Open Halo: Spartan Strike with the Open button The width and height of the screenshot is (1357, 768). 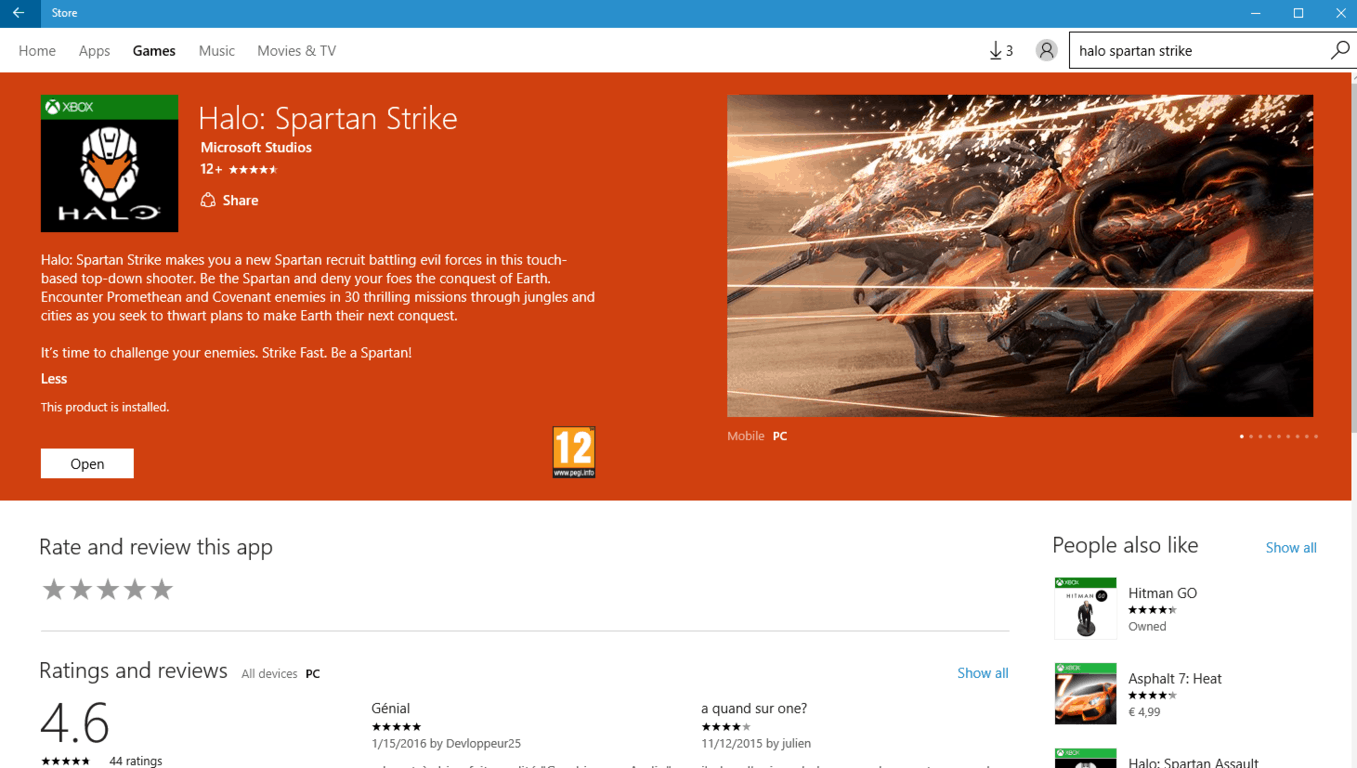pos(86,463)
